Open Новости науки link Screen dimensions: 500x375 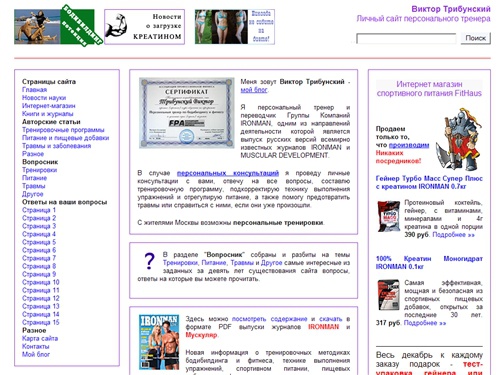tap(44, 98)
